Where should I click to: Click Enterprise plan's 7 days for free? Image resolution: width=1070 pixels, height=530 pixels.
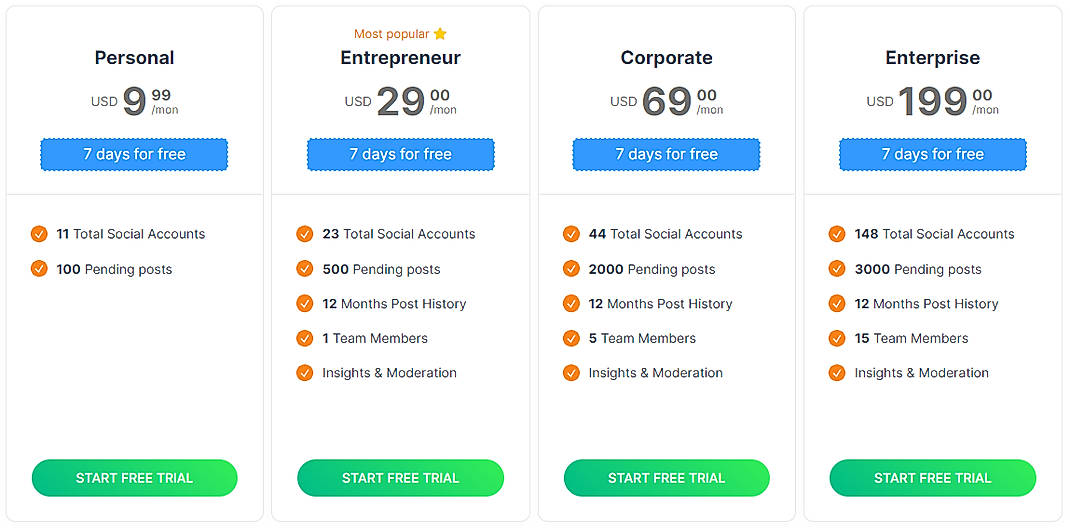932,154
